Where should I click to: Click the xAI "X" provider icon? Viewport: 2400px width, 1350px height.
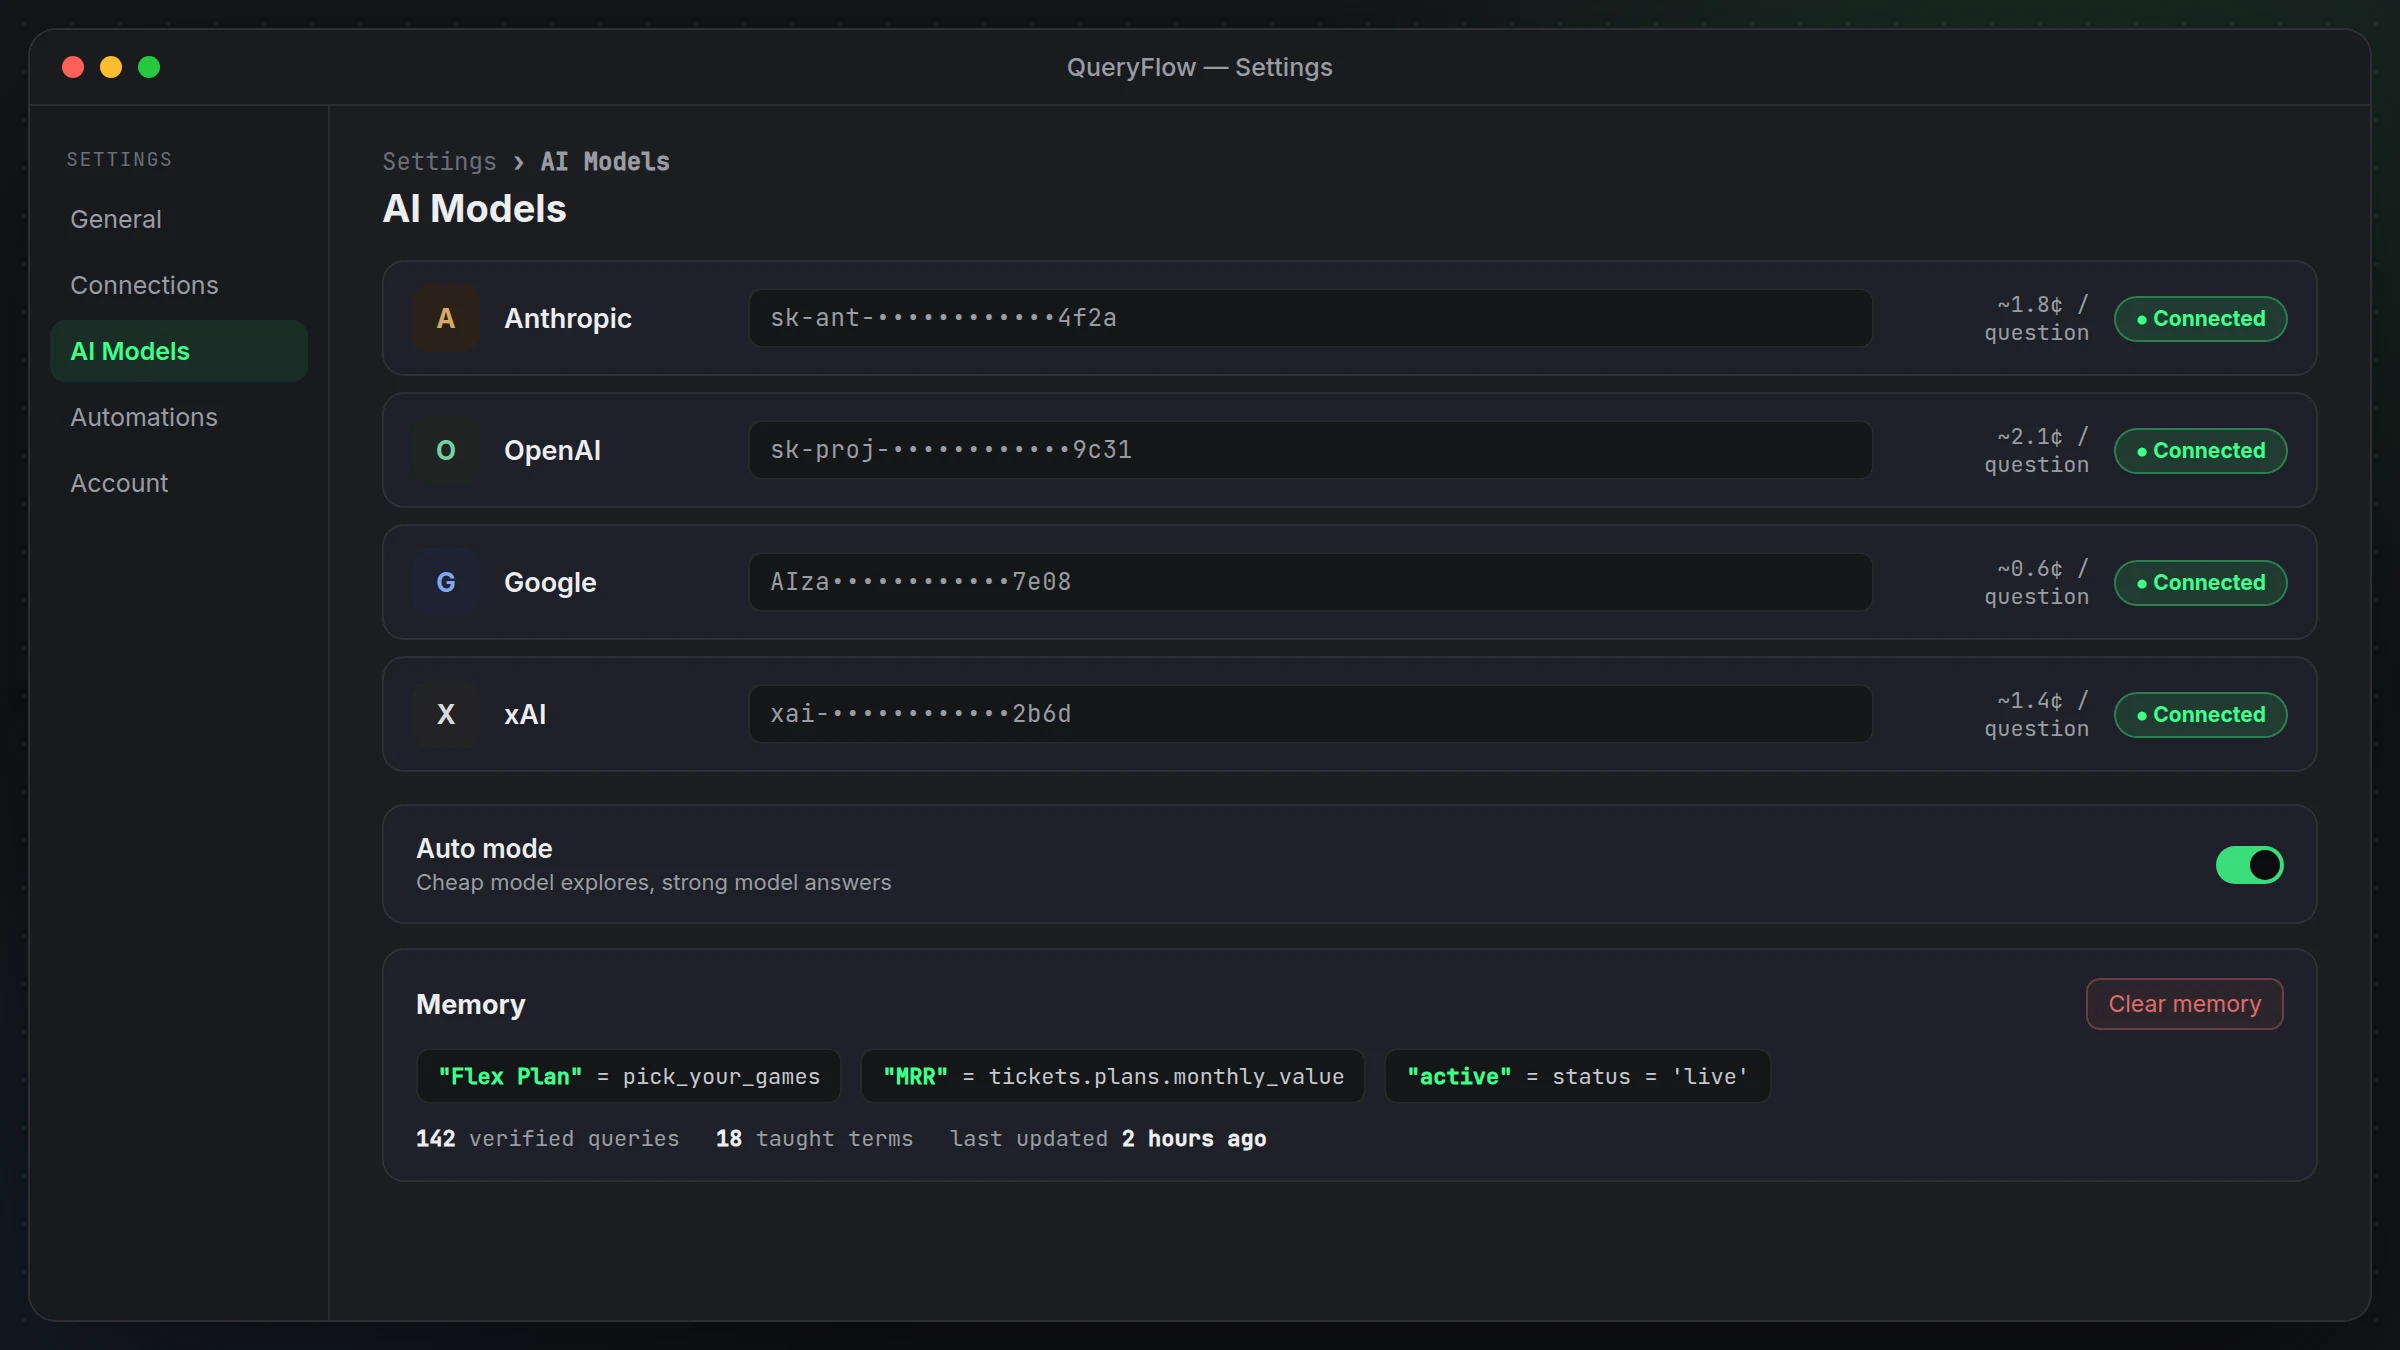[x=446, y=714]
